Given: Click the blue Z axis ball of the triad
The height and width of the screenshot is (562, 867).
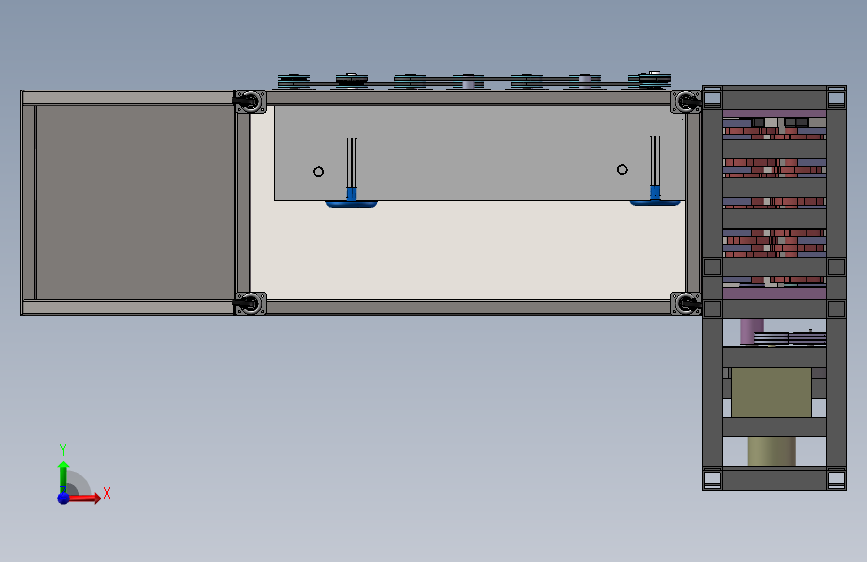Looking at the screenshot, I should pos(64,498).
